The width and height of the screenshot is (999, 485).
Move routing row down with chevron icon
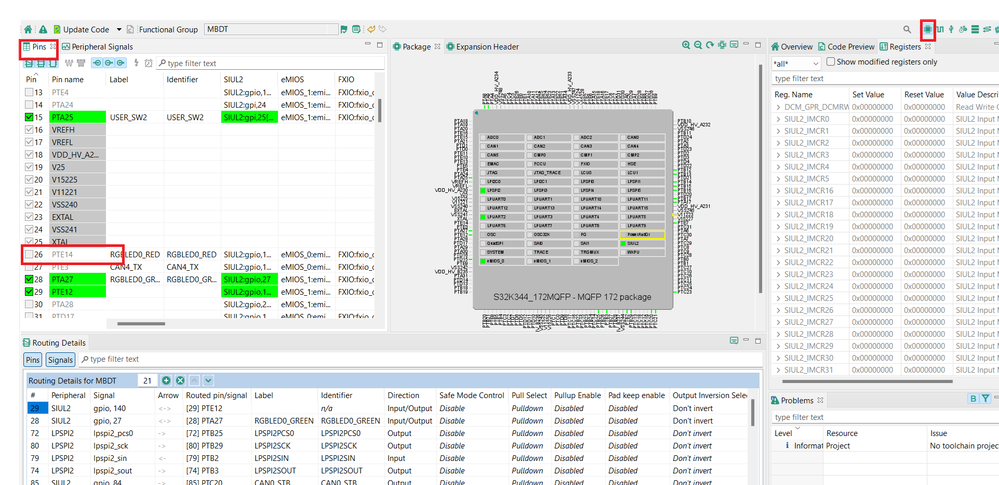(x=208, y=380)
